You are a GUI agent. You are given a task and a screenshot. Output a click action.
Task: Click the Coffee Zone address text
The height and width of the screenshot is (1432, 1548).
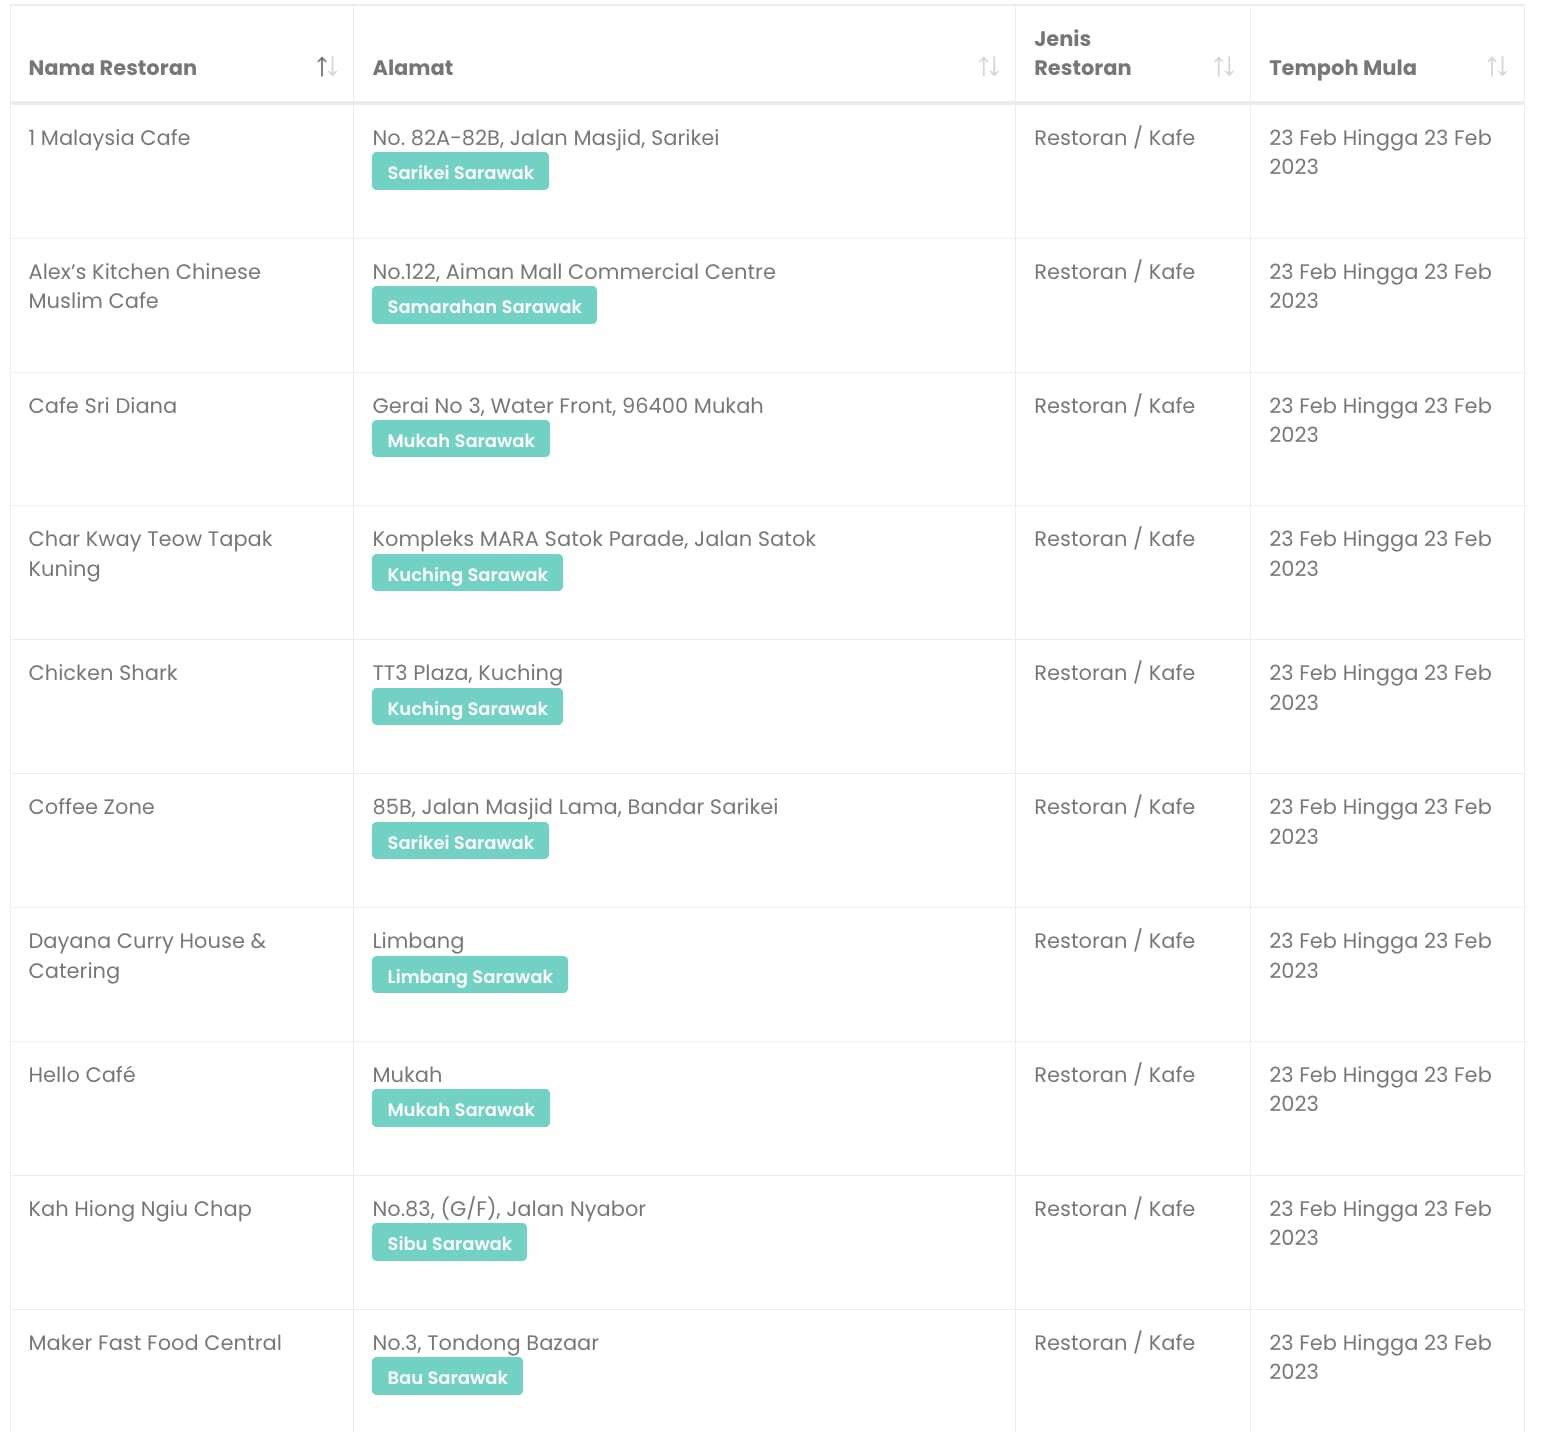[x=574, y=807]
